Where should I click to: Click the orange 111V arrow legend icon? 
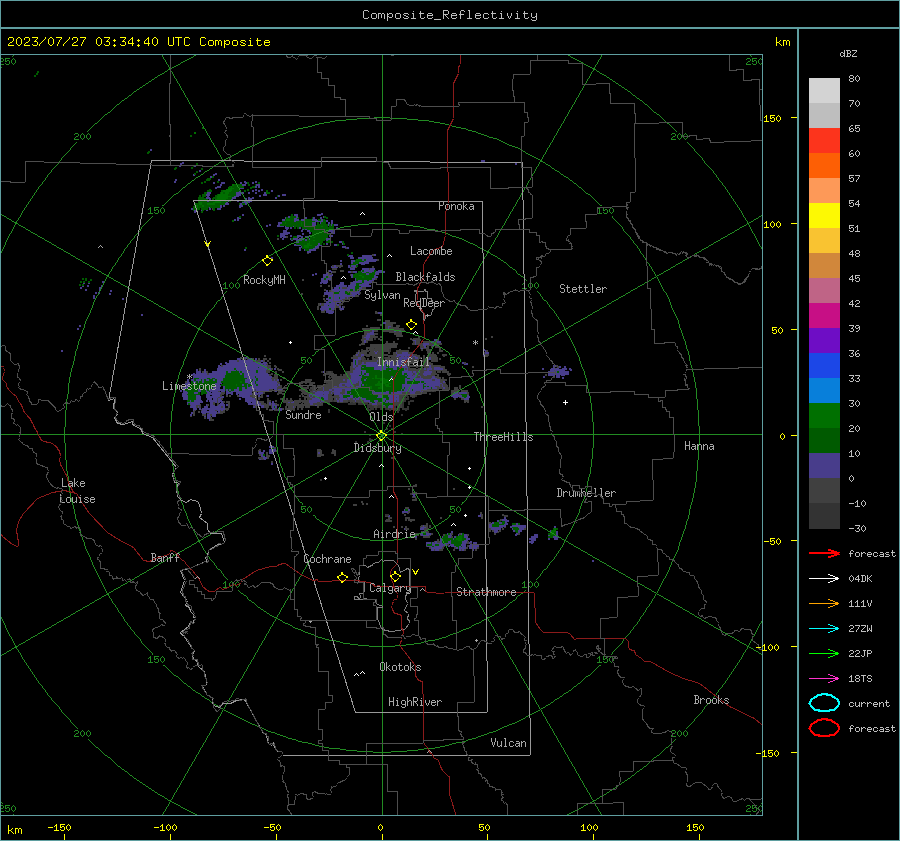click(x=824, y=603)
